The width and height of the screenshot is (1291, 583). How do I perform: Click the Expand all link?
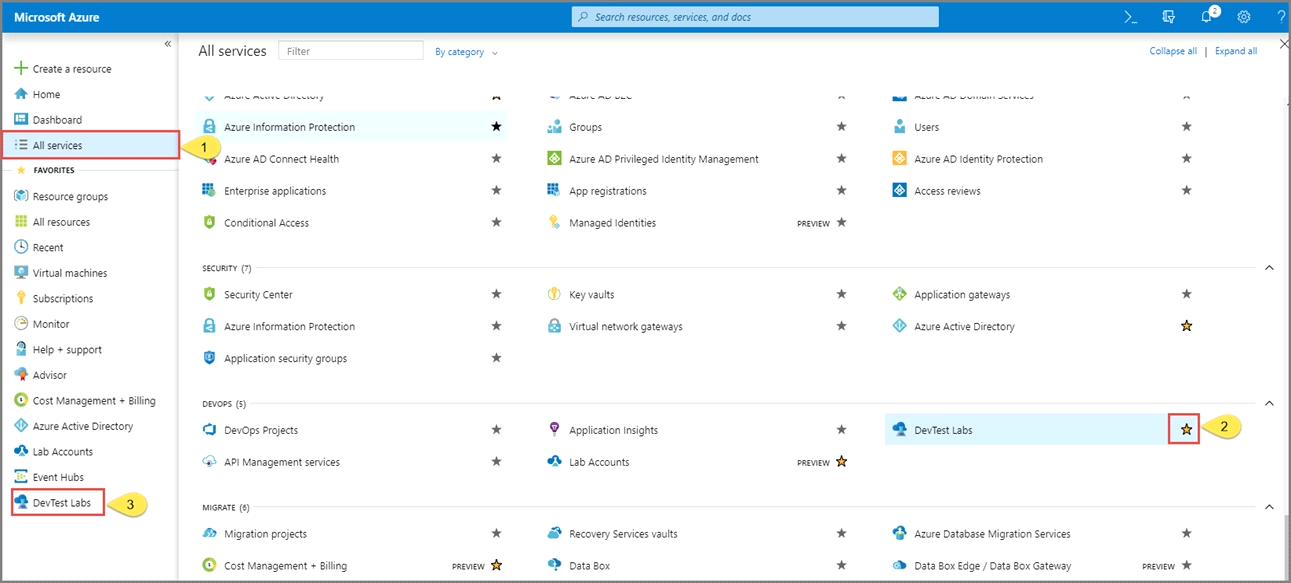[x=1236, y=51]
